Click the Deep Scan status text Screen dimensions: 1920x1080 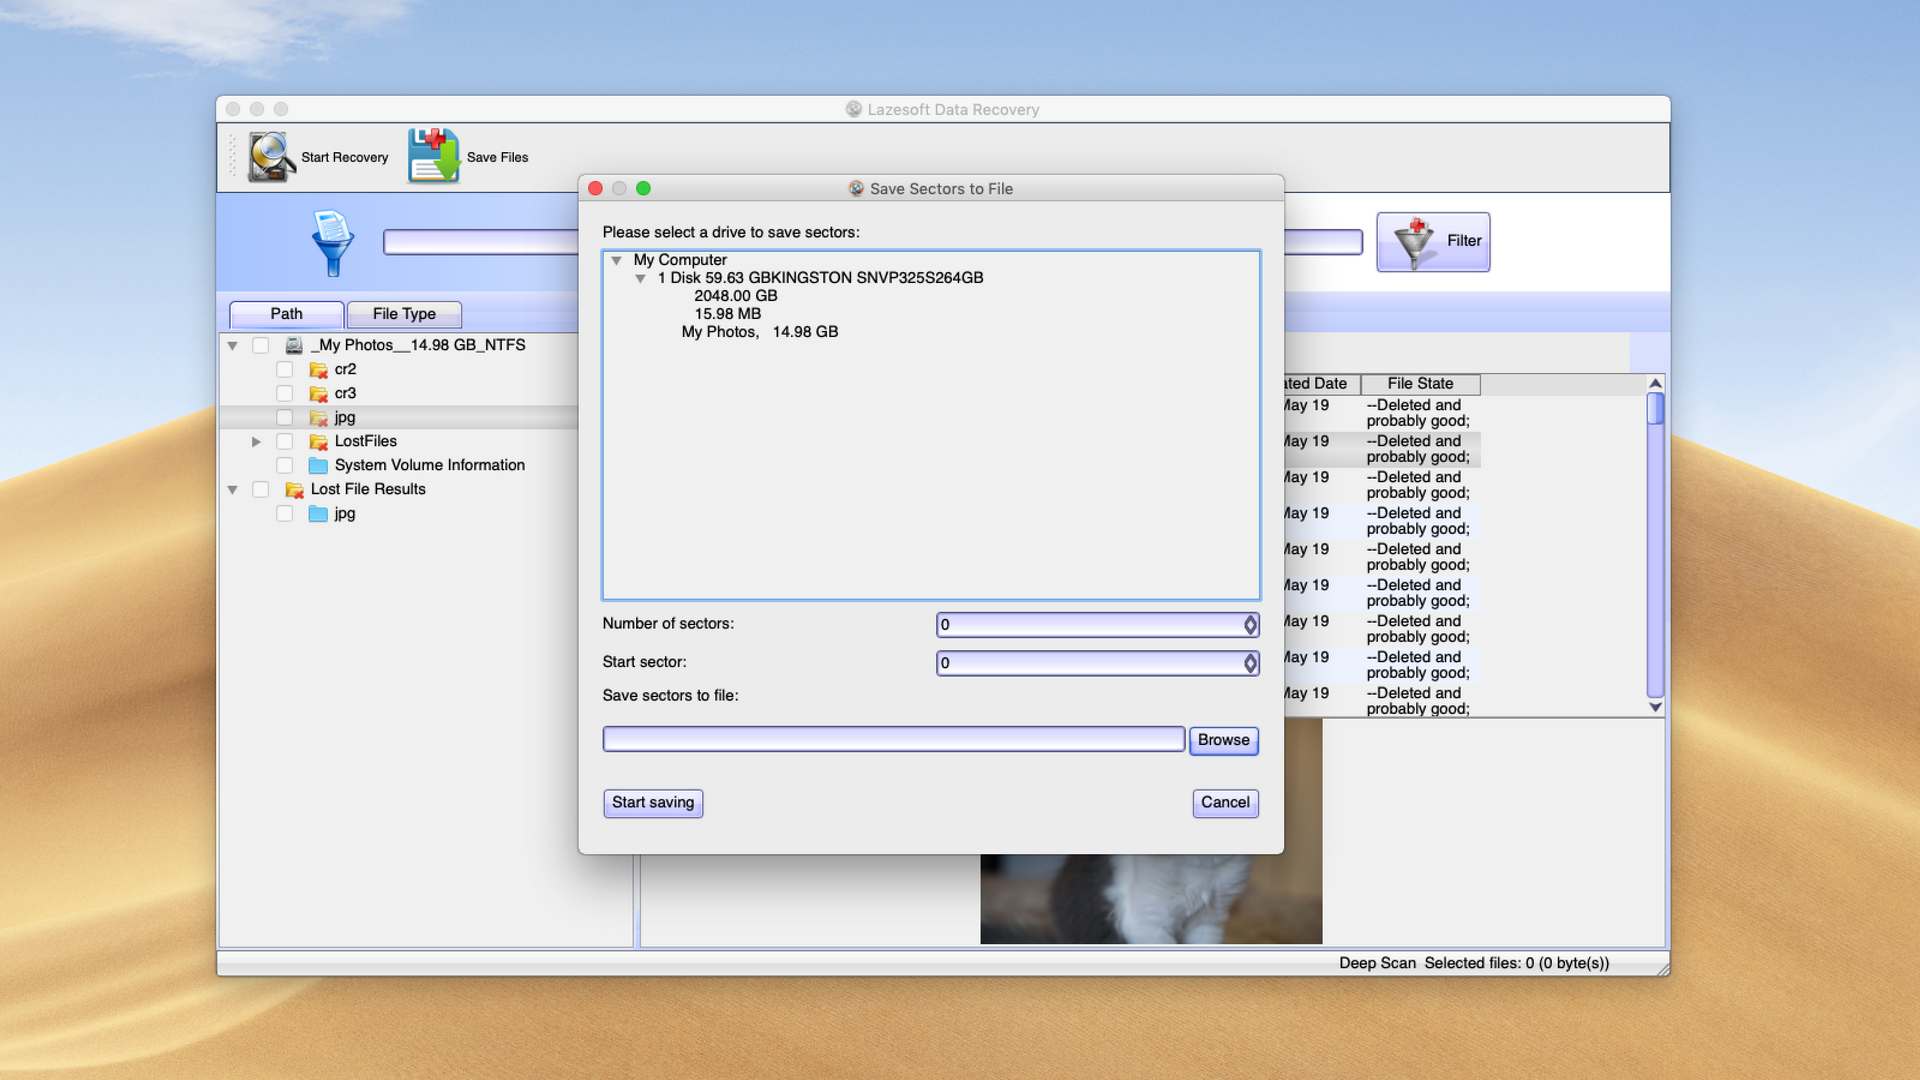(1377, 963)
